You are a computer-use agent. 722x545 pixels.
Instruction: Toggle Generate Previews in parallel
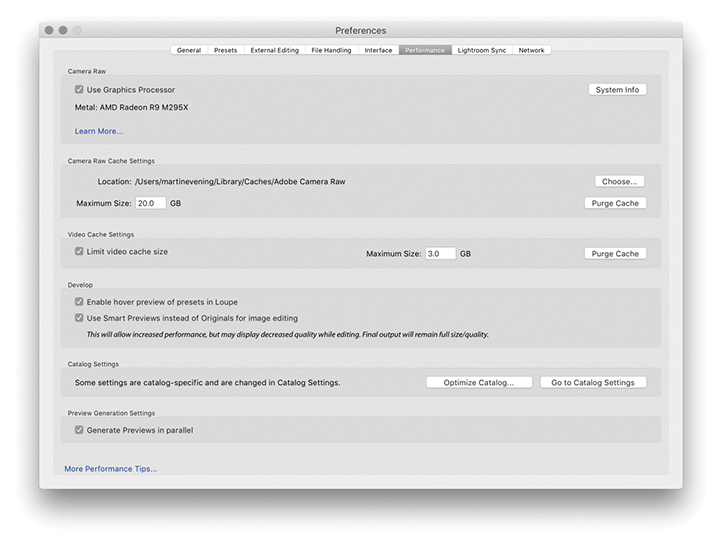pos(79,430)
